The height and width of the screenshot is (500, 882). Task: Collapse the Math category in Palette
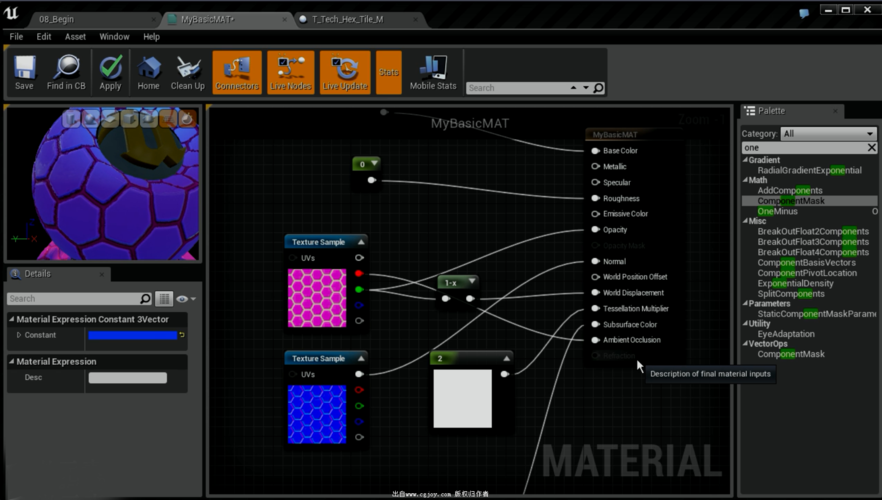tap(745, 181)
